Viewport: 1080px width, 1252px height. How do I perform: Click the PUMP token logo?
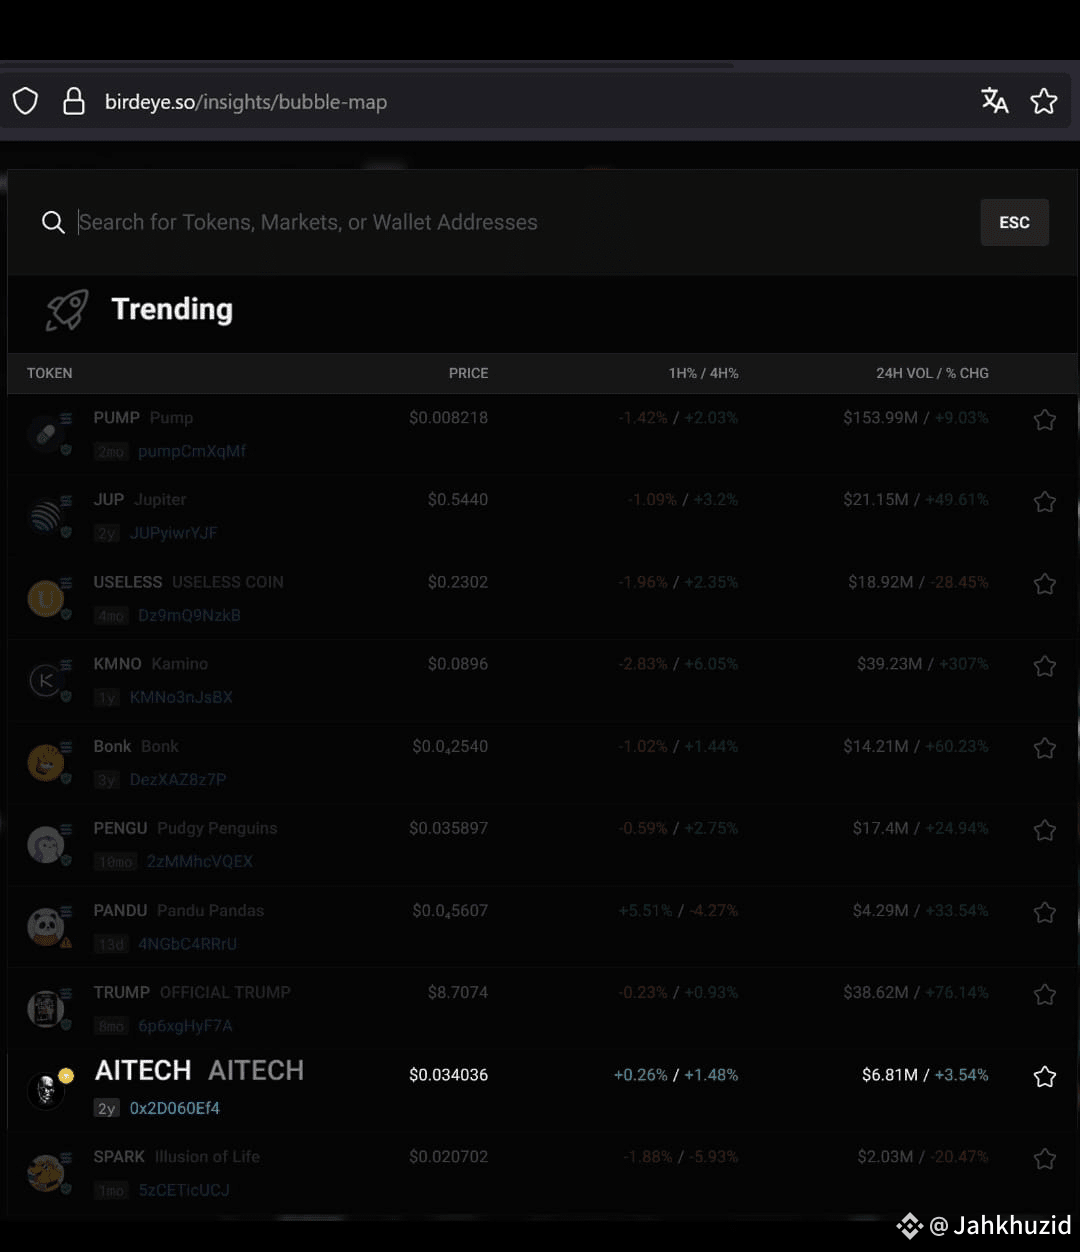click(x=46, y=435)
